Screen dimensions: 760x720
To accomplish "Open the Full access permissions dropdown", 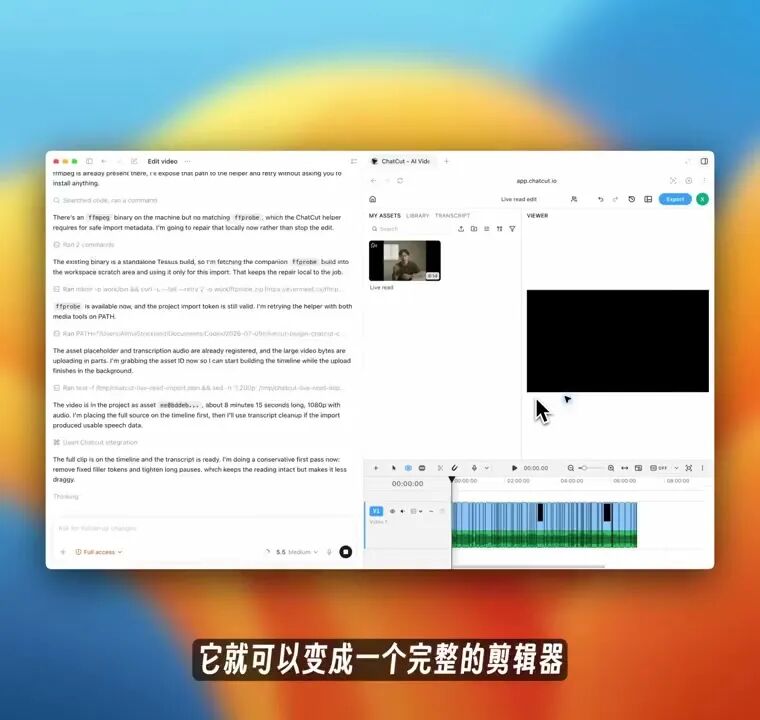I will point(98,552).
